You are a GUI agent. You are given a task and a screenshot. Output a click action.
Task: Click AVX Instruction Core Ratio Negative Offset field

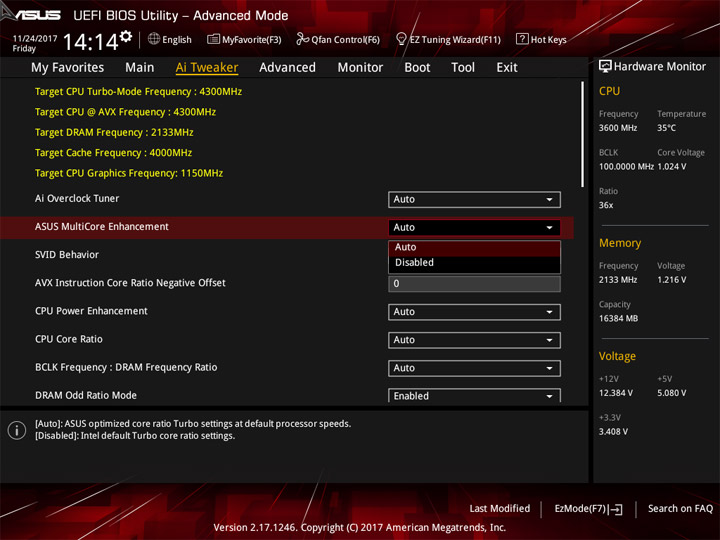coord(474,284)
